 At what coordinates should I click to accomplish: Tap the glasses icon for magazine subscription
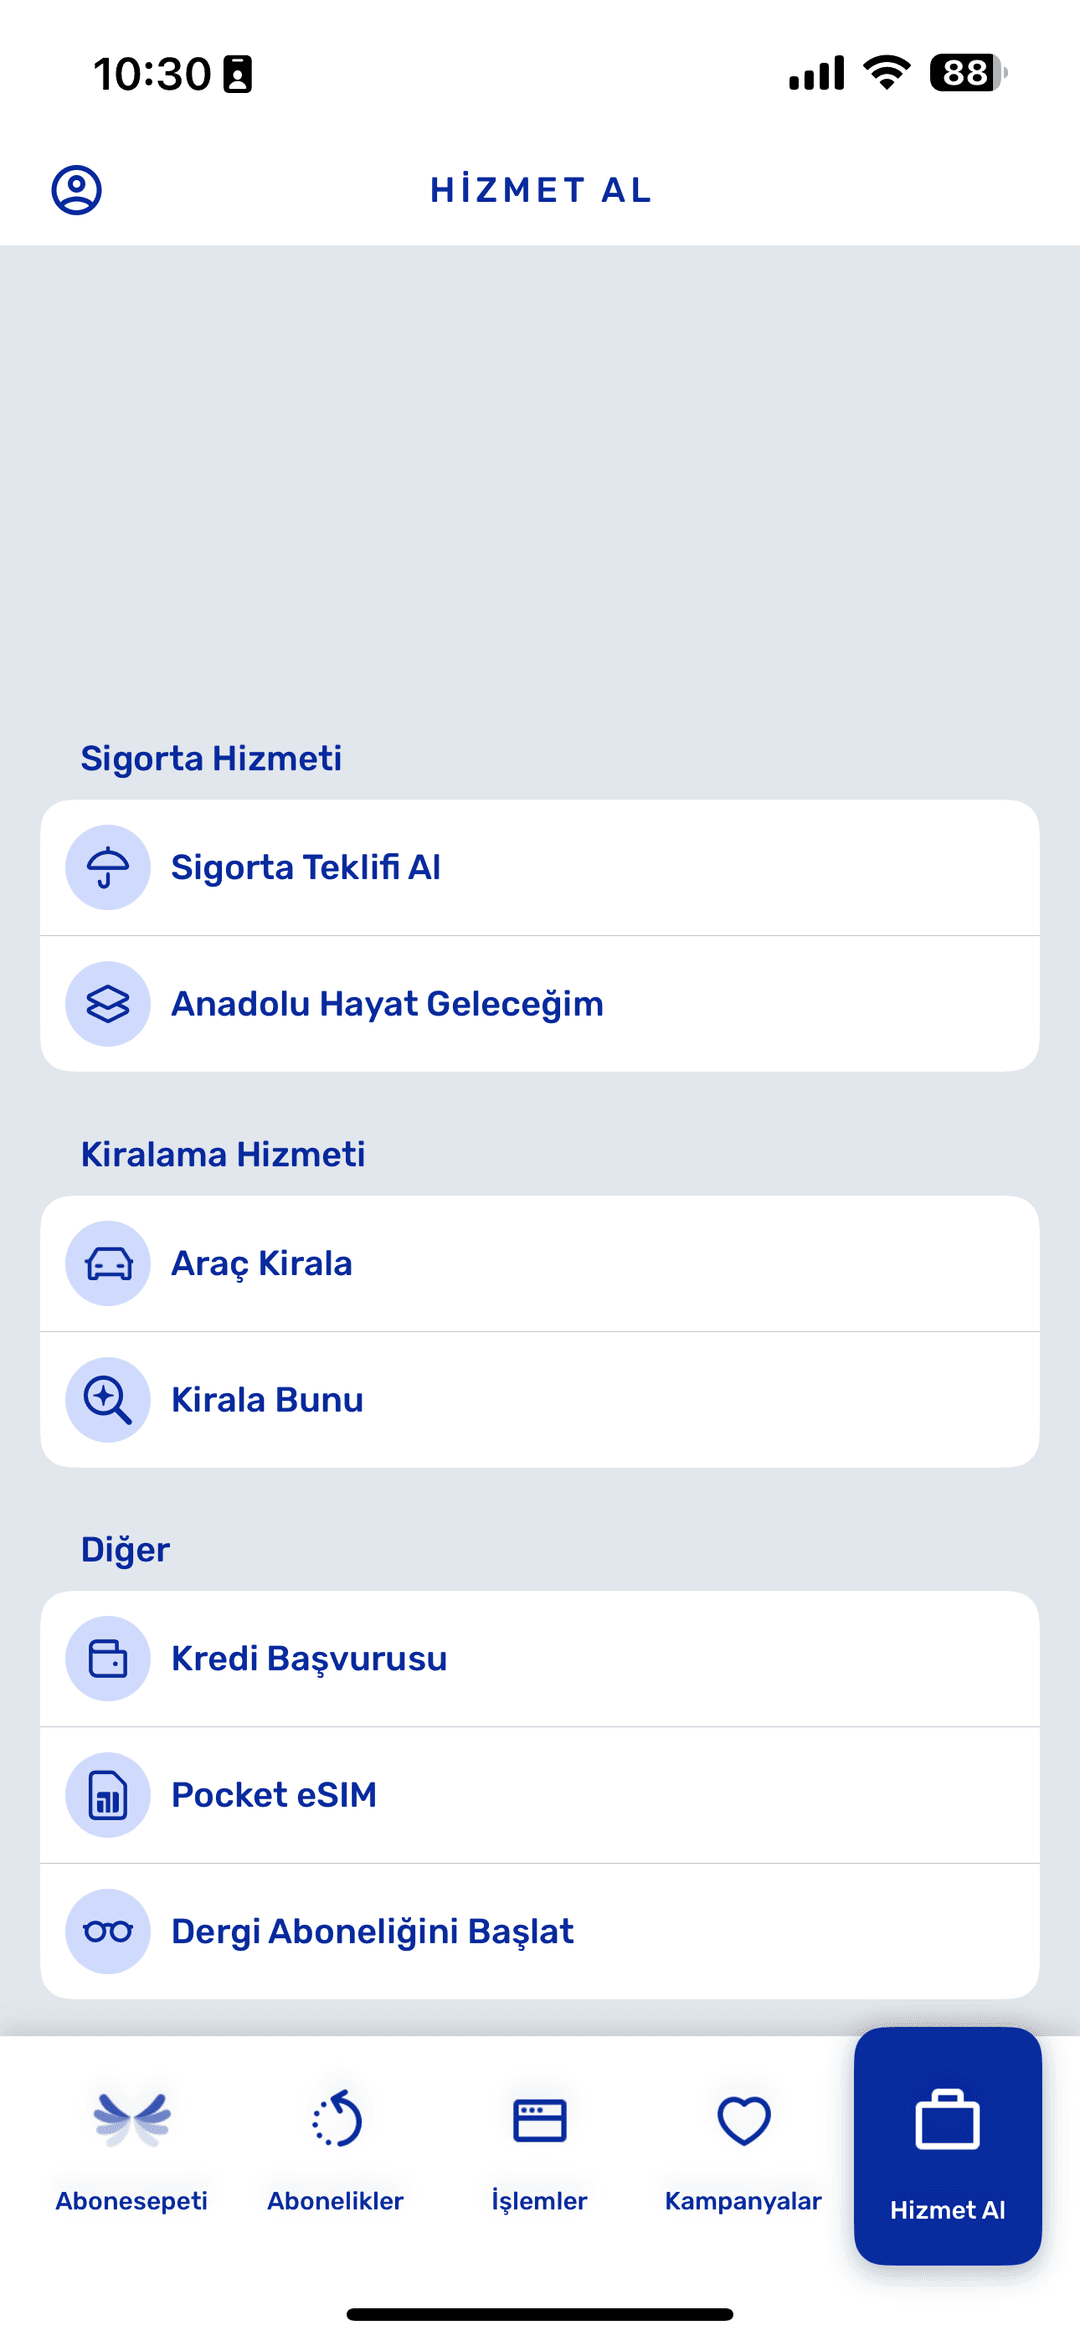tap(108, 1931)
